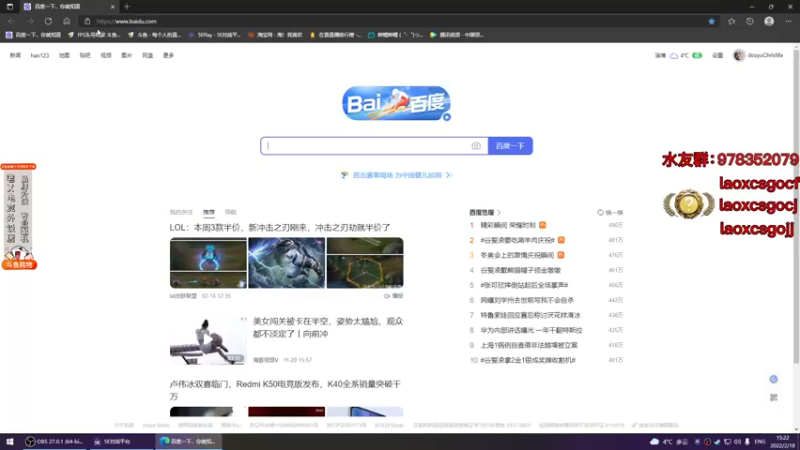Open the 网盘 link
Image resolution: width=800 pixels, height=450 pixels.
[147, 55]
